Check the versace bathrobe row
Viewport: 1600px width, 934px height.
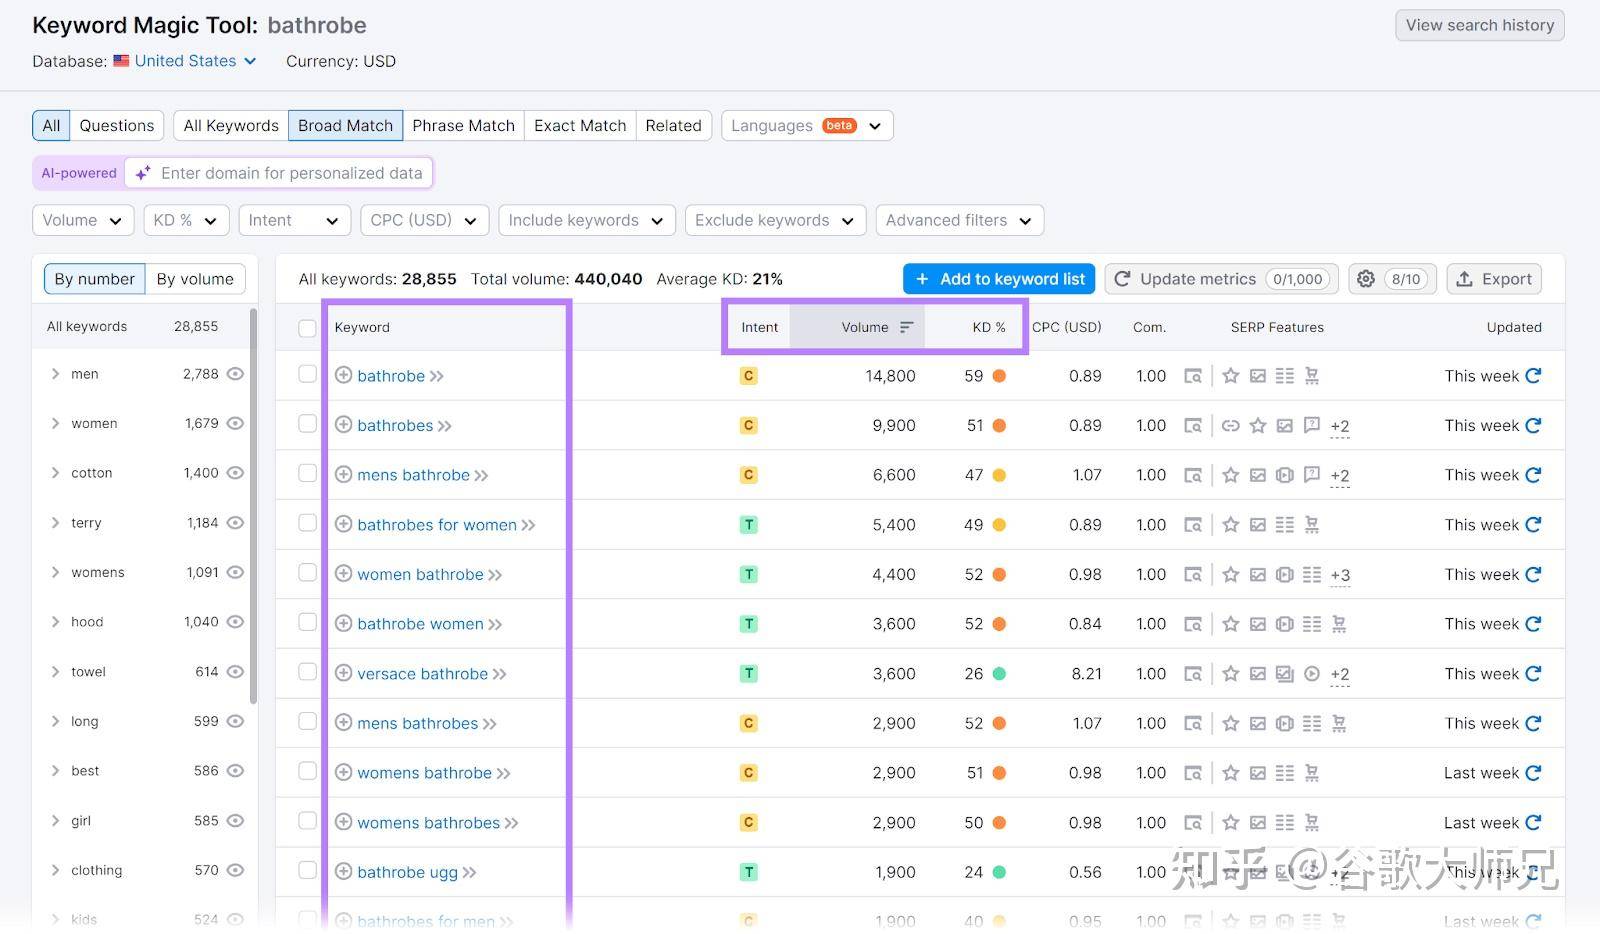point(307,672)
